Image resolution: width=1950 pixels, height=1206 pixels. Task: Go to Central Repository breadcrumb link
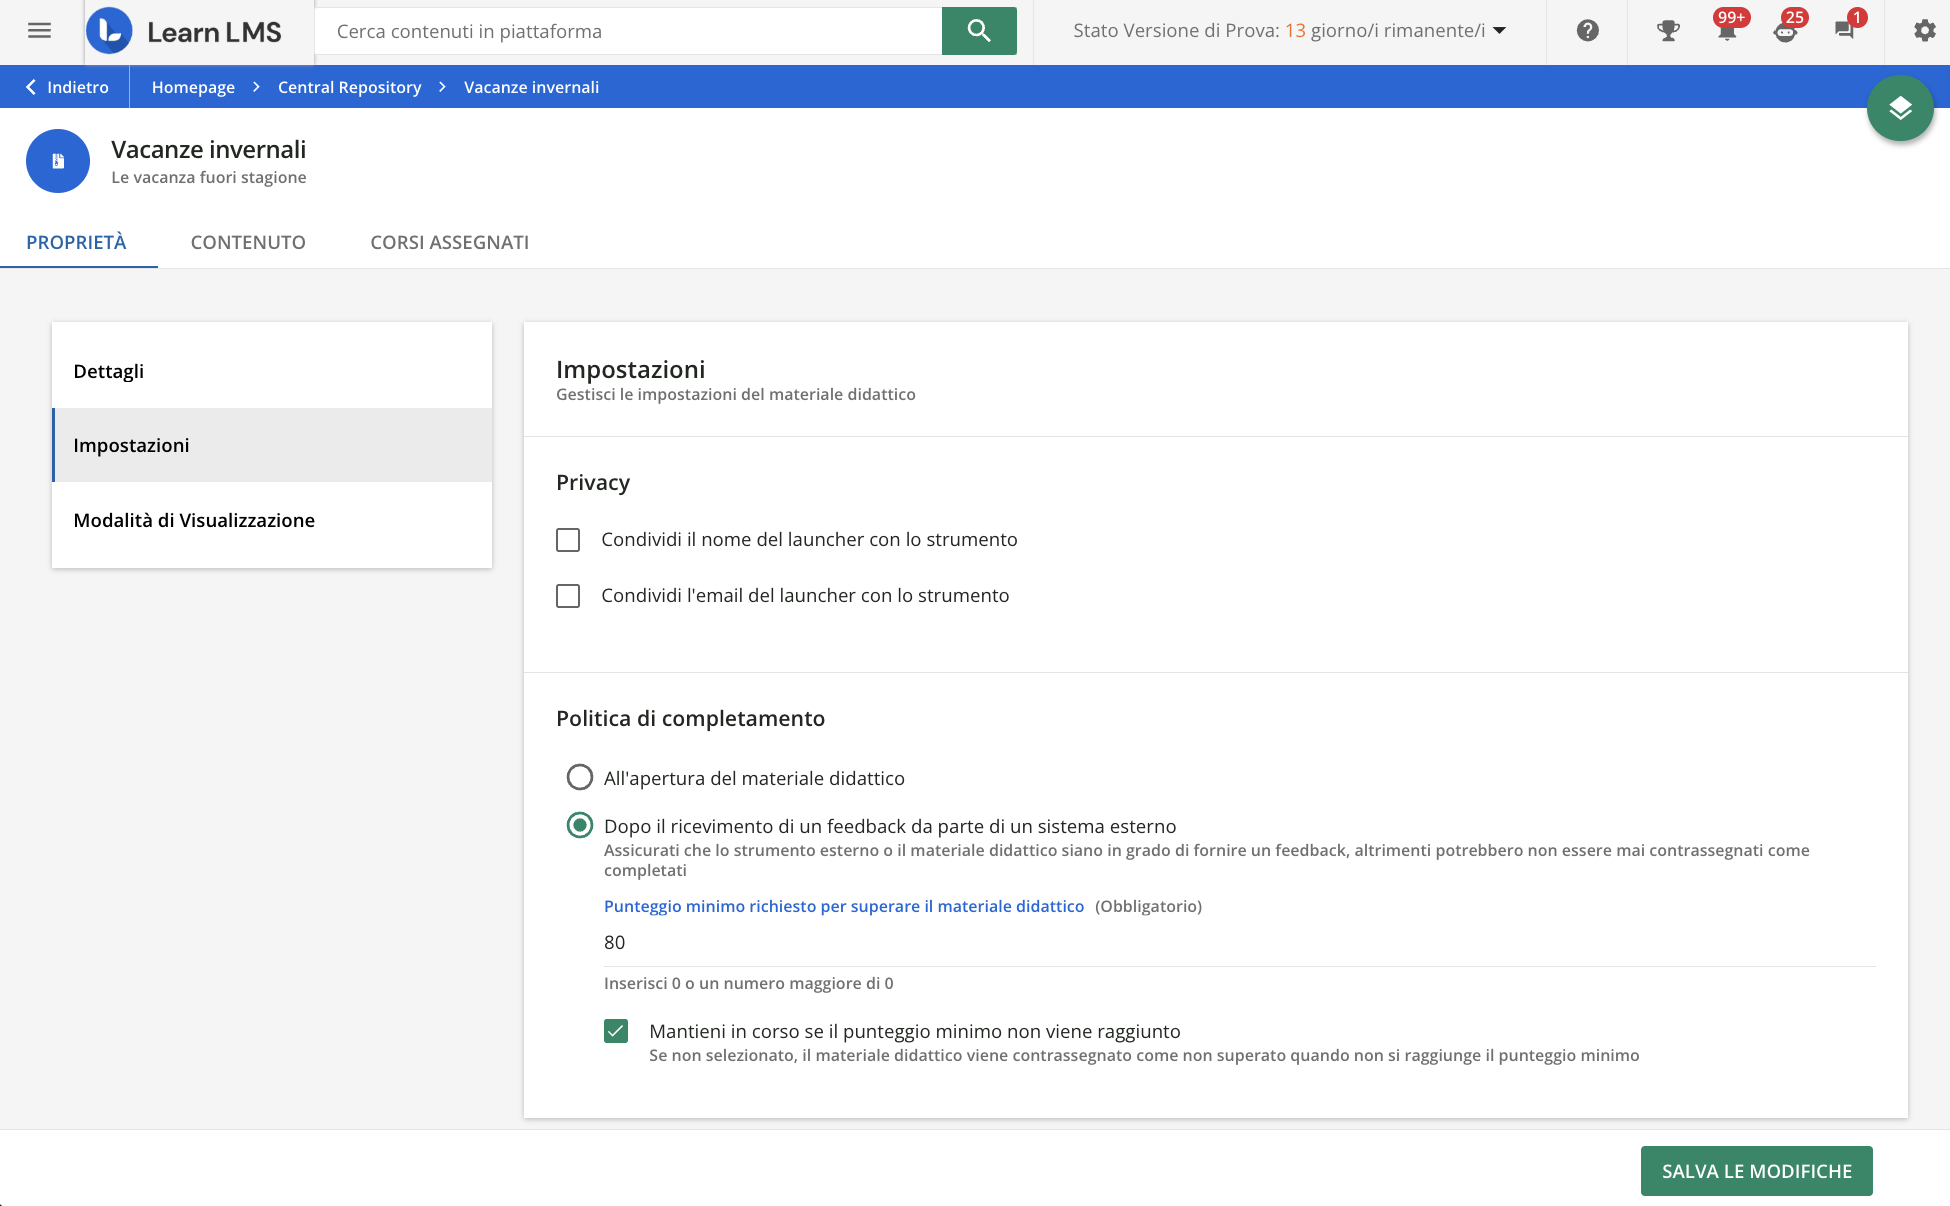pos(349,87)
